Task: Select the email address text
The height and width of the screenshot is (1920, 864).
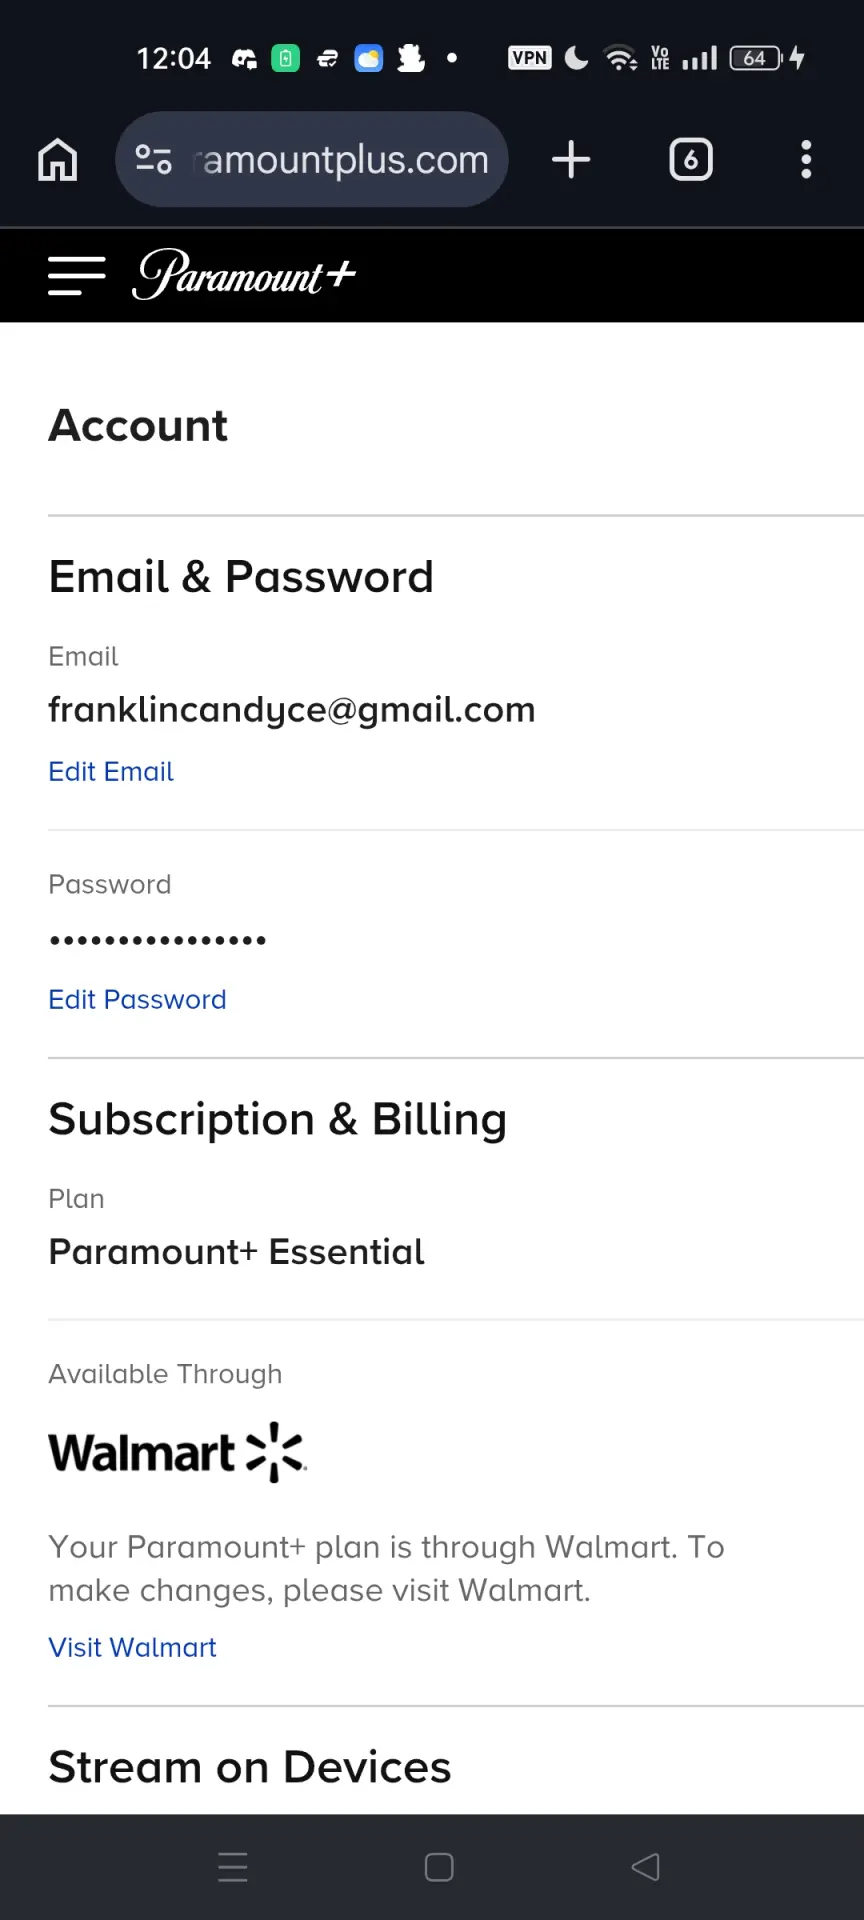Action: pos(292,710)
